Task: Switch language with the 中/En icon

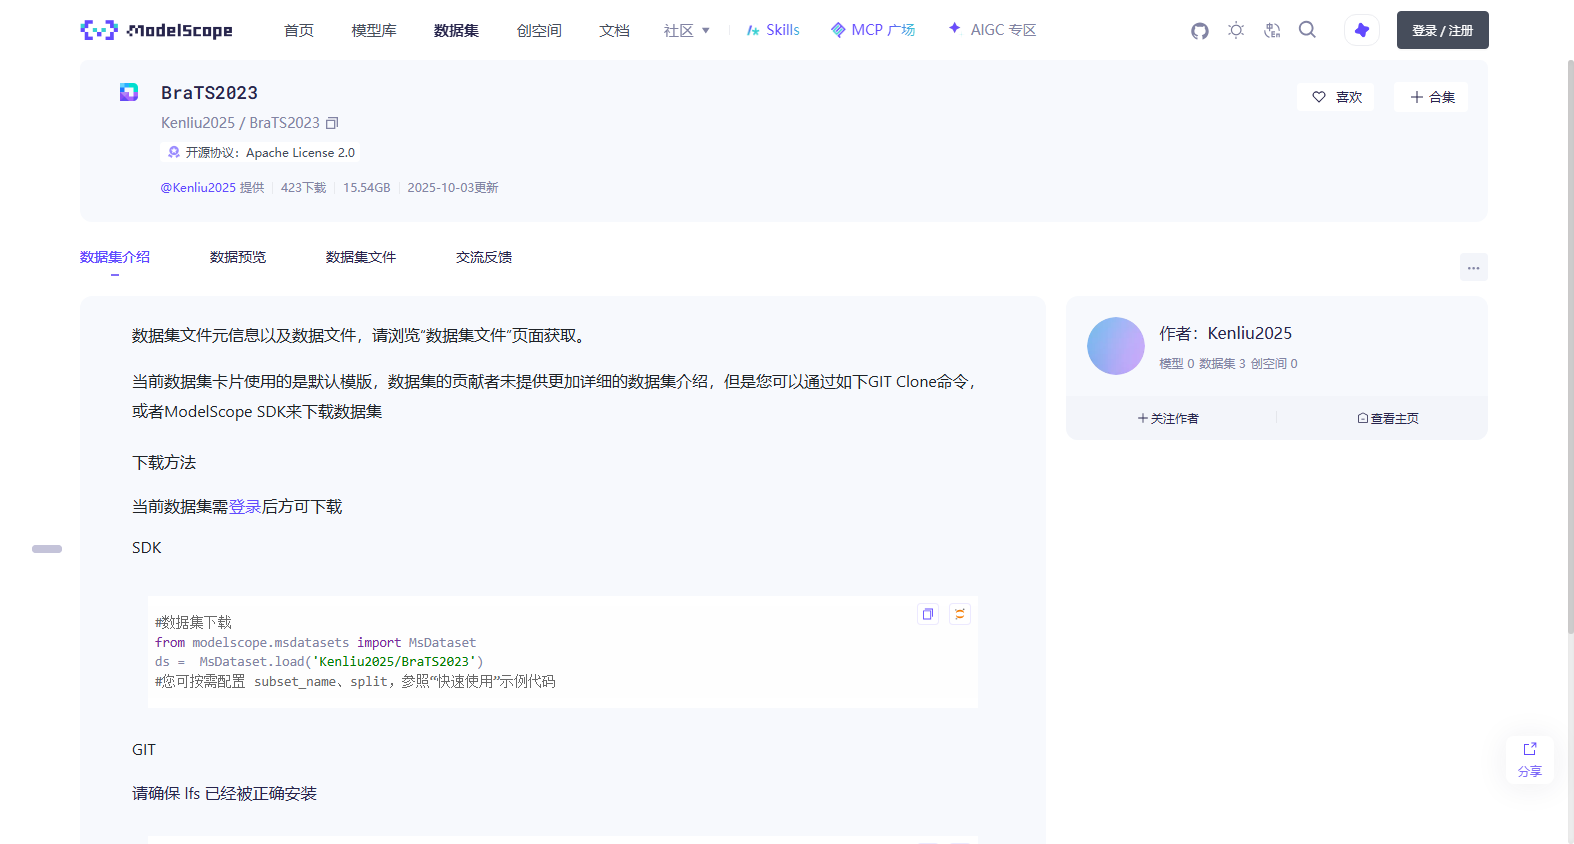Action: coord(1272,30)
